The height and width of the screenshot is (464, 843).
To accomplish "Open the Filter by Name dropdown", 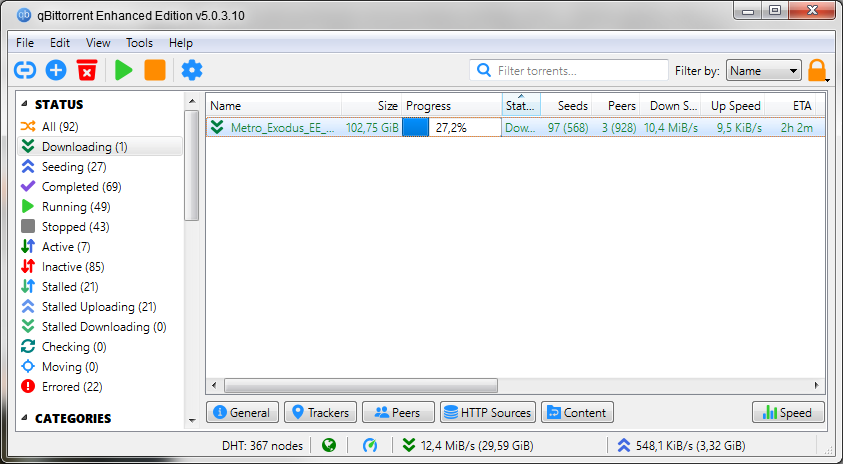I will 763,70.
